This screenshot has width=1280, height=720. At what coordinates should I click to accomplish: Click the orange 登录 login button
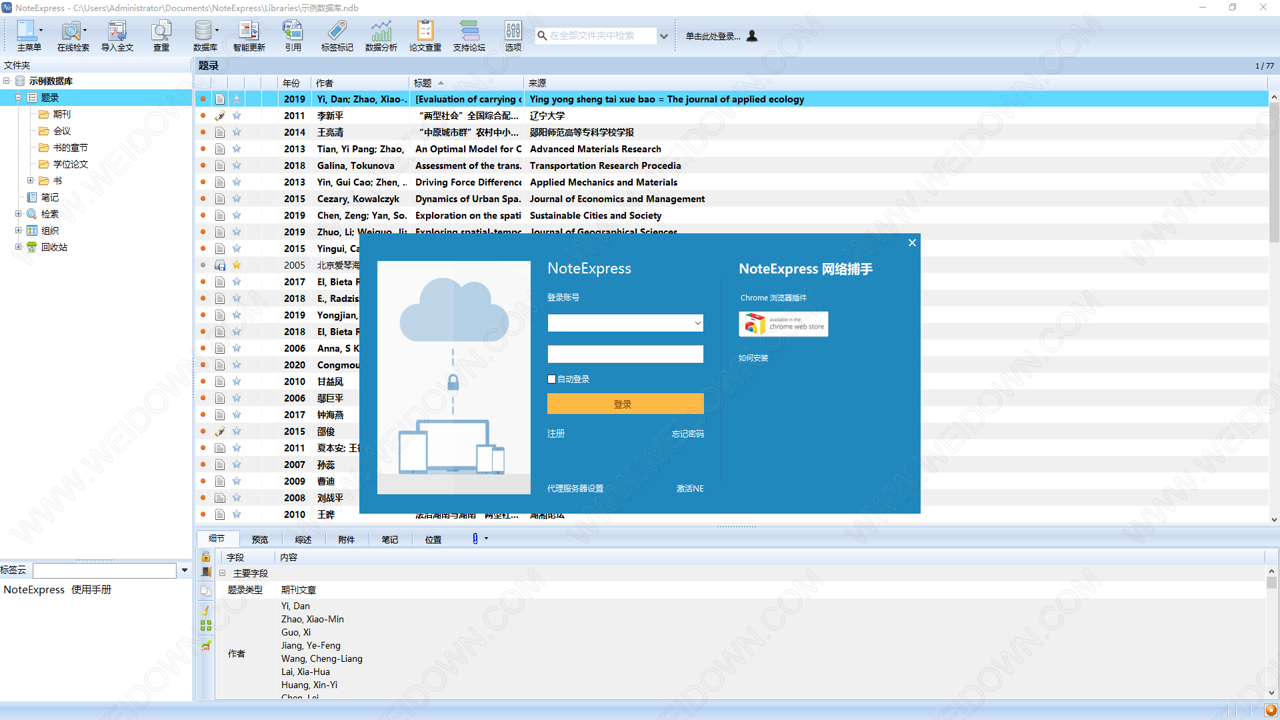pyautogui.click(x=625, y=404)
